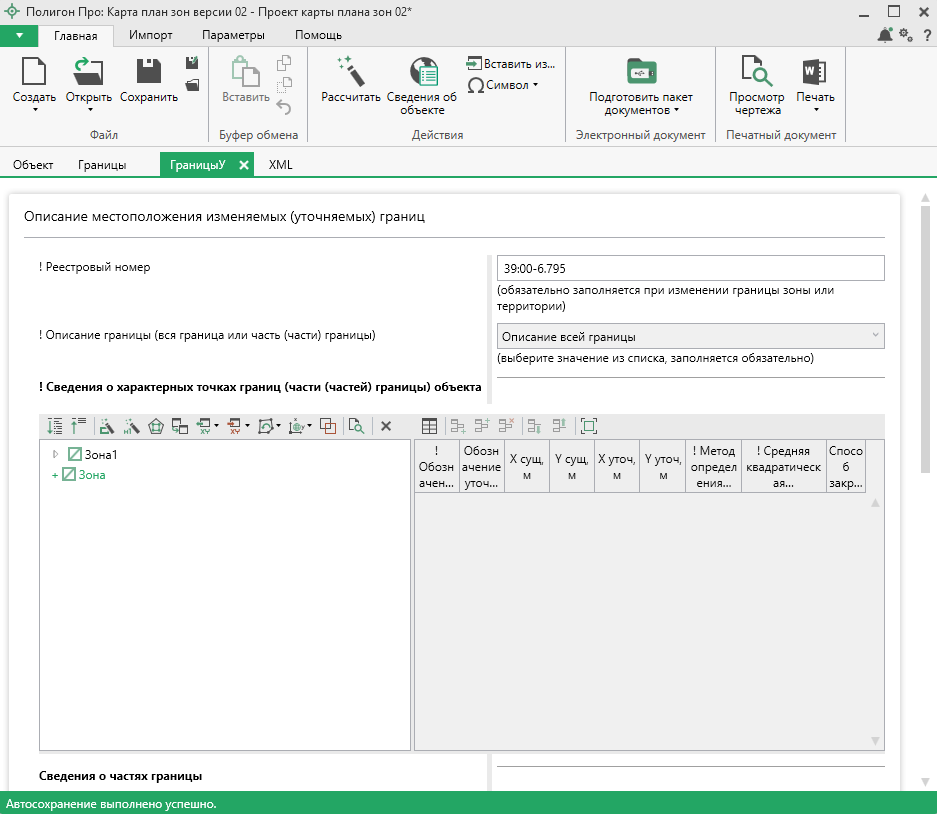
Task: Switch to the XML tab
Action: coord(281,165)
